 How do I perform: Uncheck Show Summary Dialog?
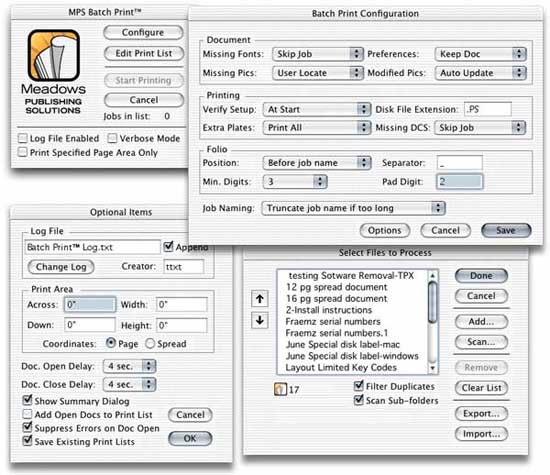point(27,400)
